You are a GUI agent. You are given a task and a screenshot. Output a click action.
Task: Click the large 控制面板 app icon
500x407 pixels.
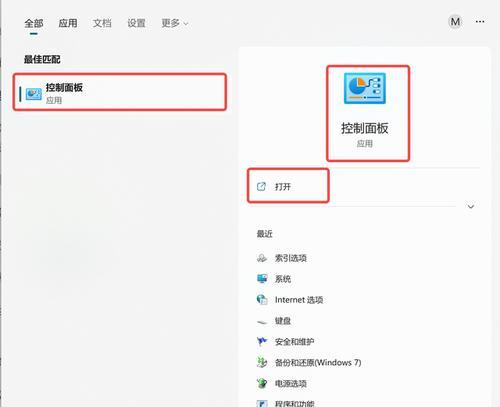click(365, 88)
